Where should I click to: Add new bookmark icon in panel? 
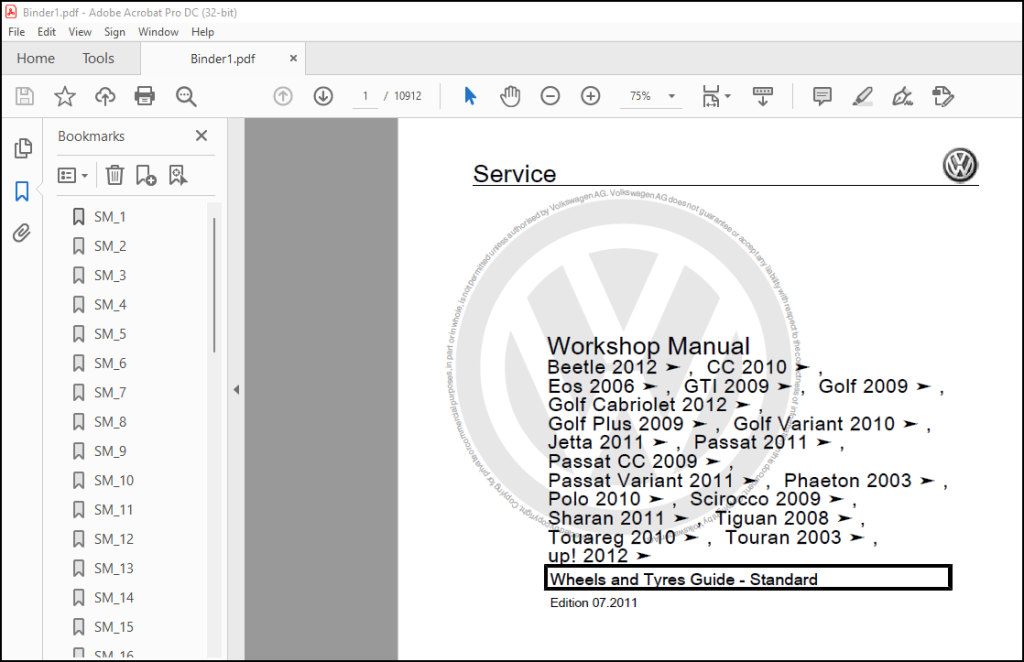tap(146, 175)
